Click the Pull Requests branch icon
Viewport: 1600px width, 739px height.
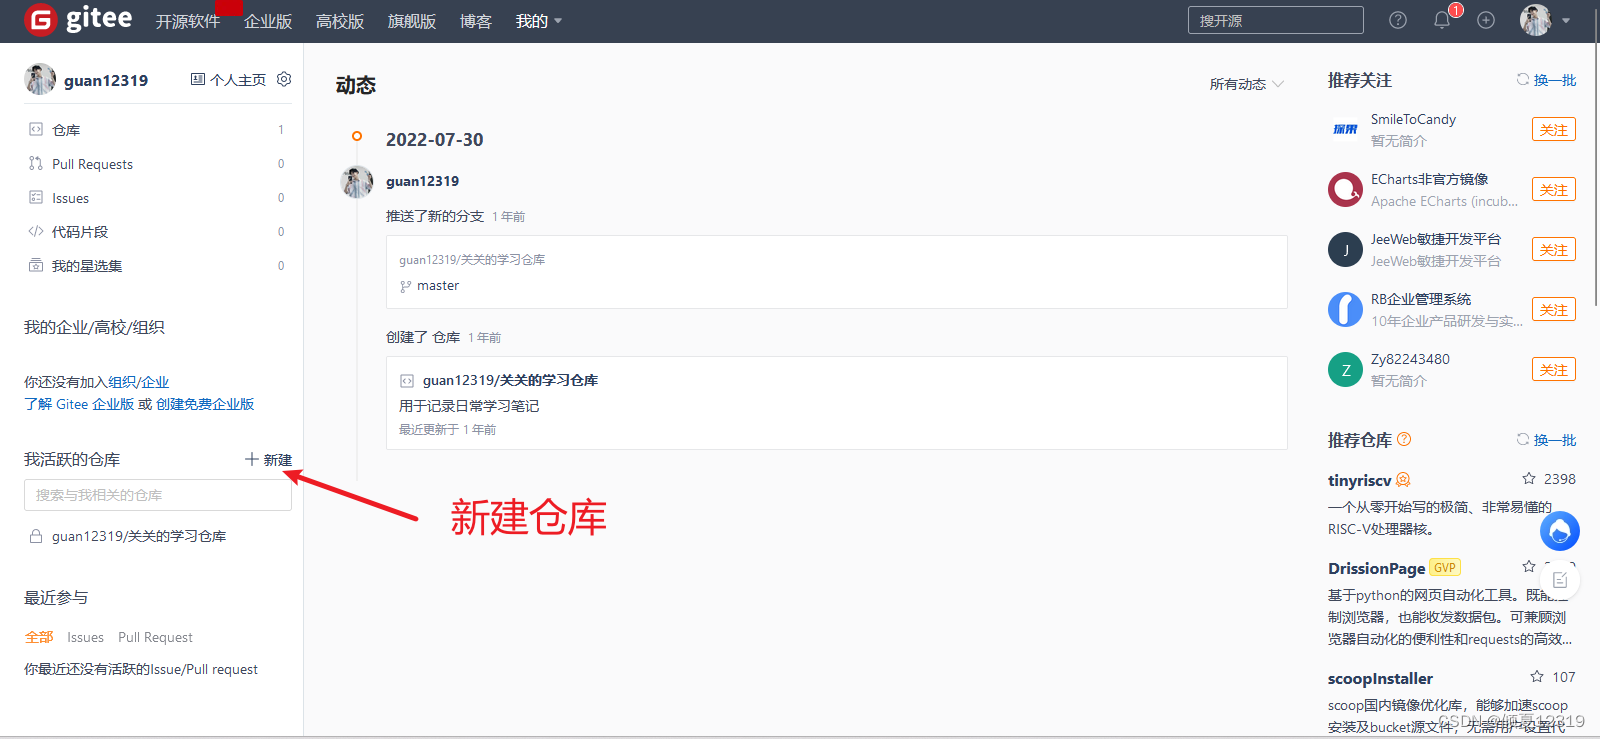pyautogui.click(x=36, y=163)
